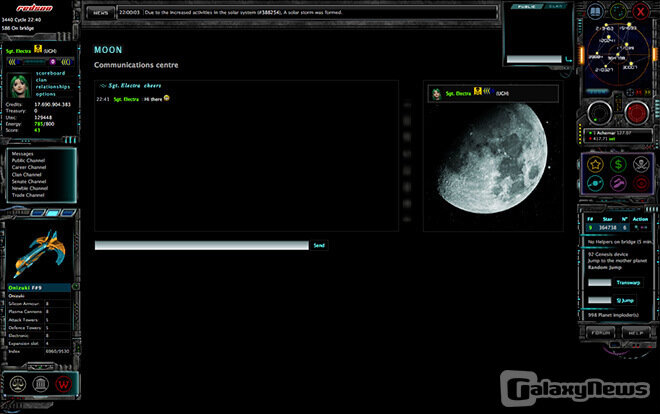Click the chat panel vertical scrollbar
660x414 pixels.
pyautogui.click(x=407, y=162)
